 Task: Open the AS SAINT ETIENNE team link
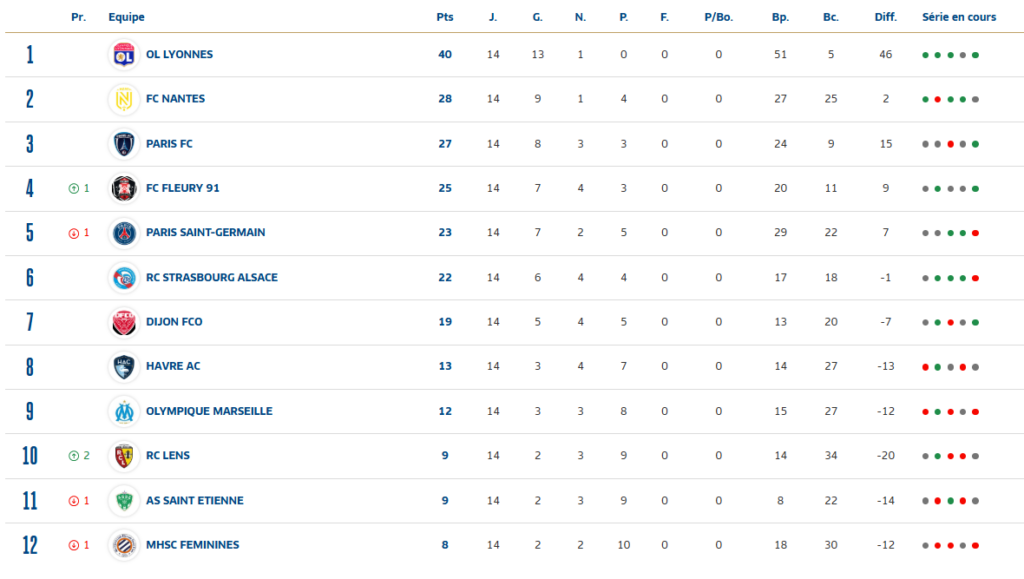click(x=194, y=500)
